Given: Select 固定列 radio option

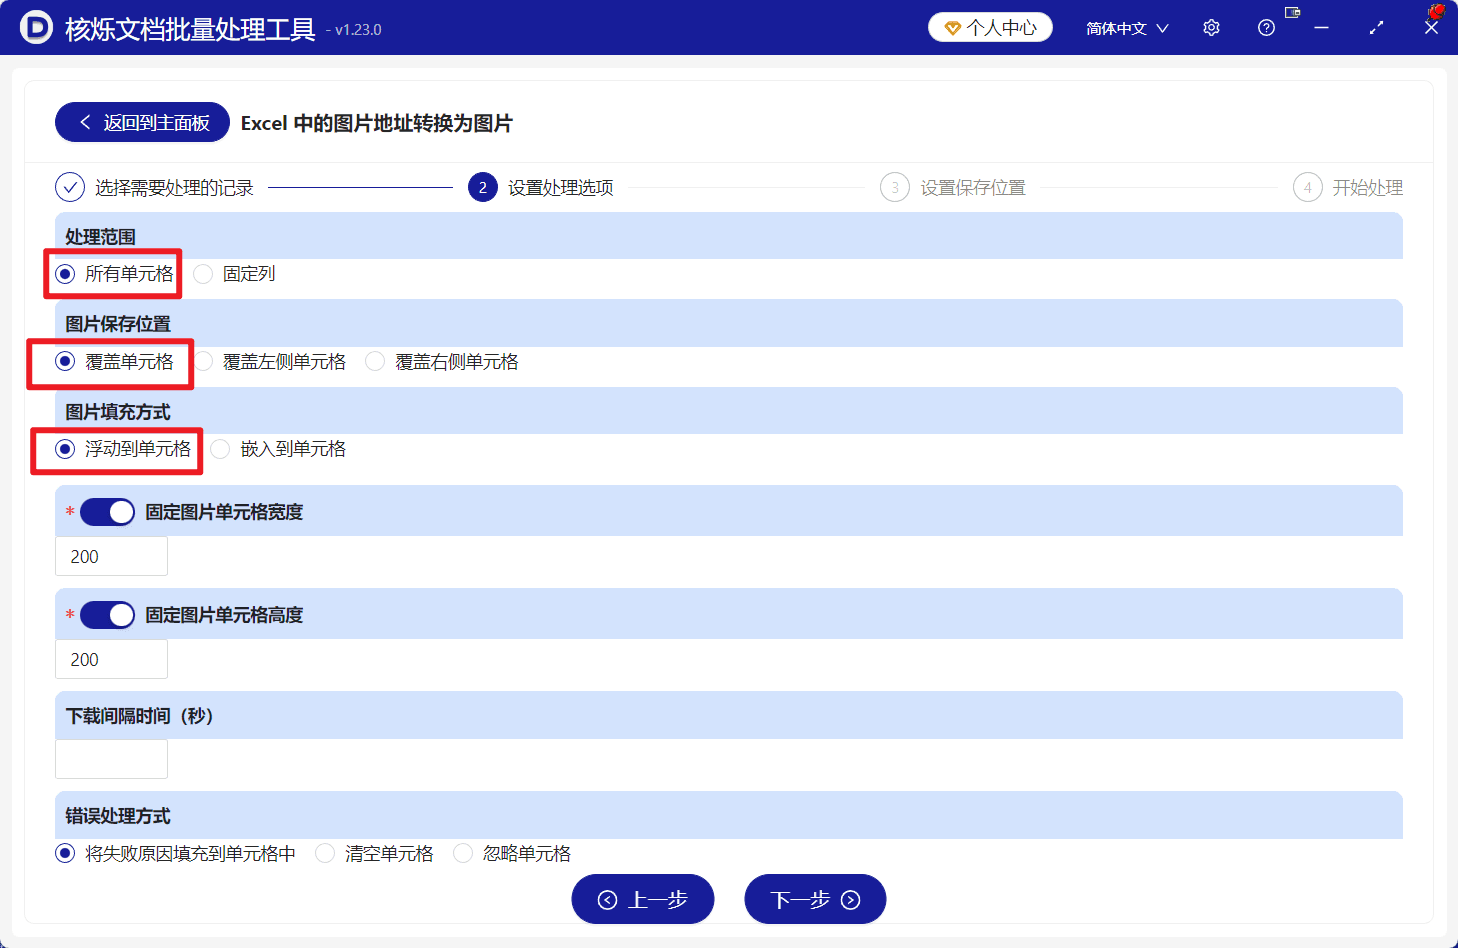Looking at the screenshot, I should coord(234,273).
